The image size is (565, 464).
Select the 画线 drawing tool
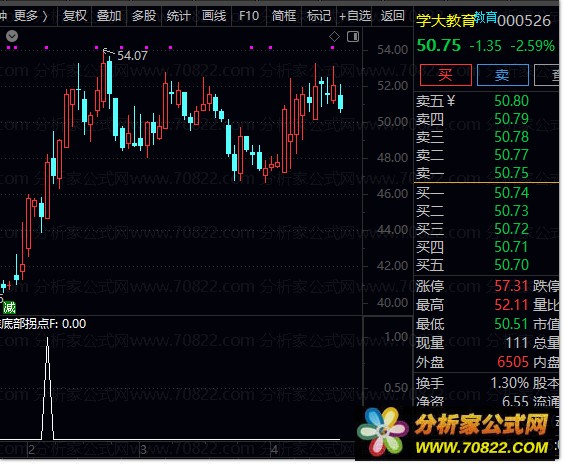[x=214, y=16]
